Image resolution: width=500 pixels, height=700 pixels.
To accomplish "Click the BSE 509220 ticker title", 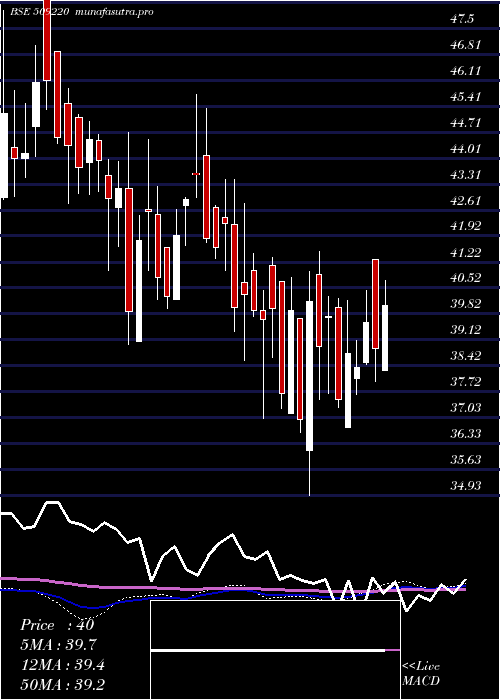I will click(40, 12).
